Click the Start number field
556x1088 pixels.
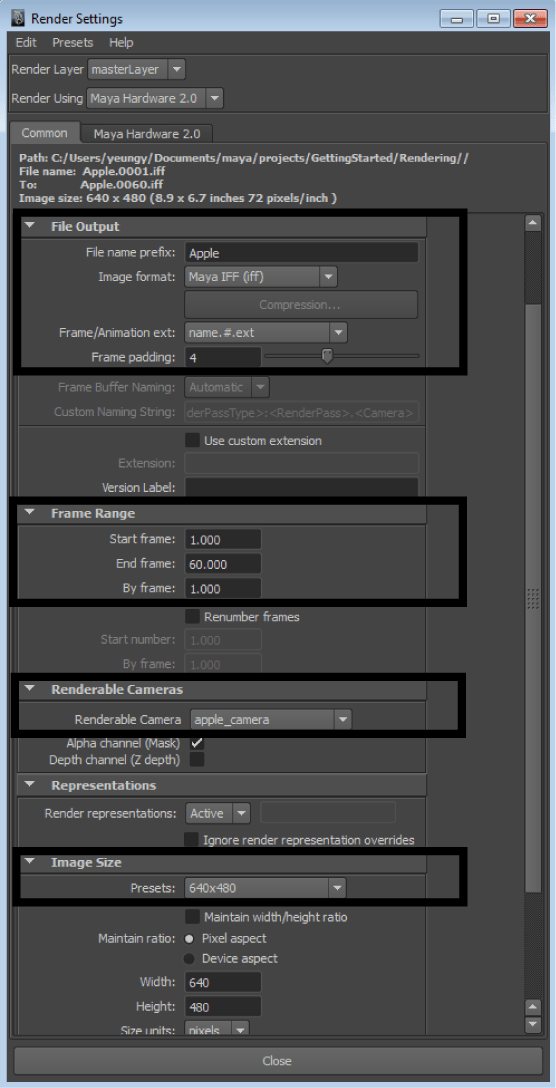tap(223, 639)
